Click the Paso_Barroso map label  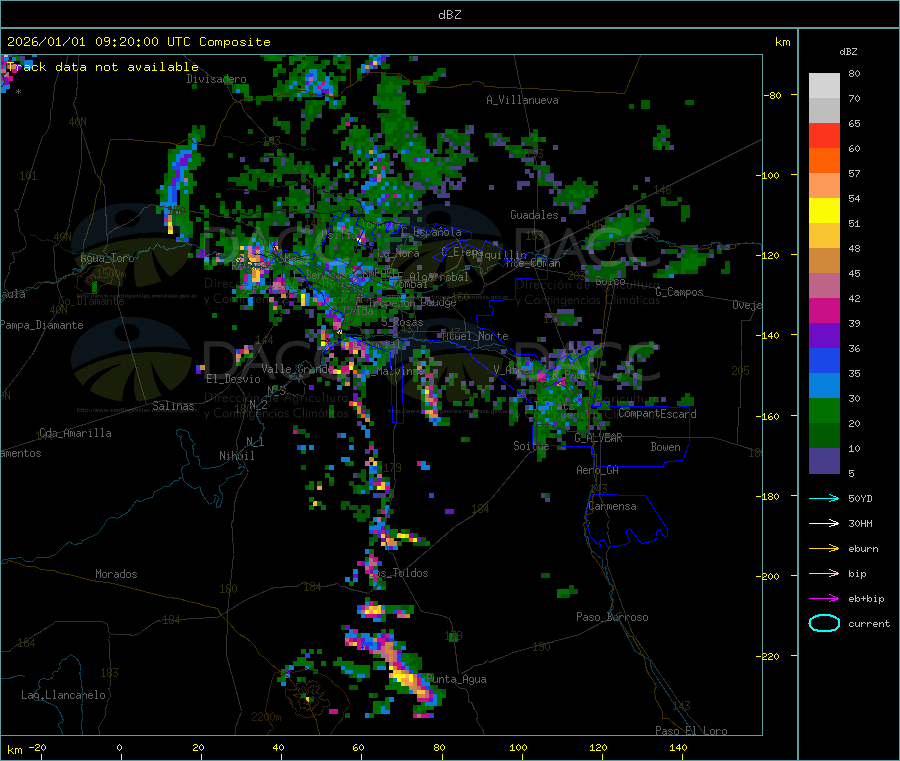(x=612, y=617)
